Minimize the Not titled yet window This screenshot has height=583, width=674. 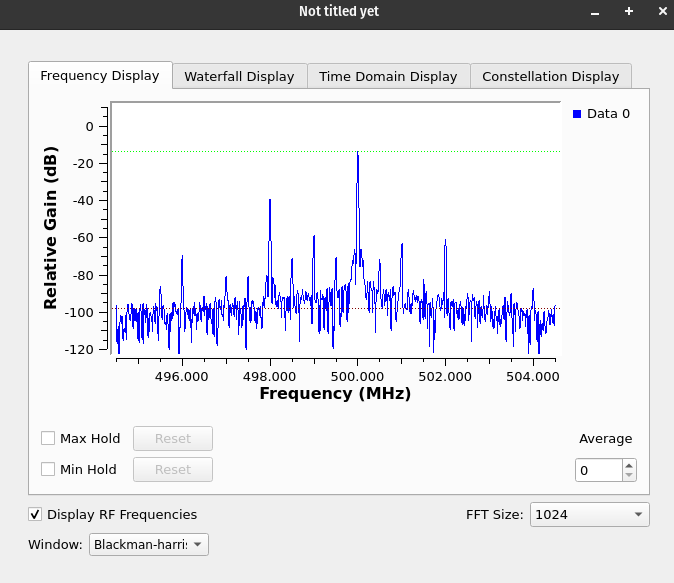595,12
